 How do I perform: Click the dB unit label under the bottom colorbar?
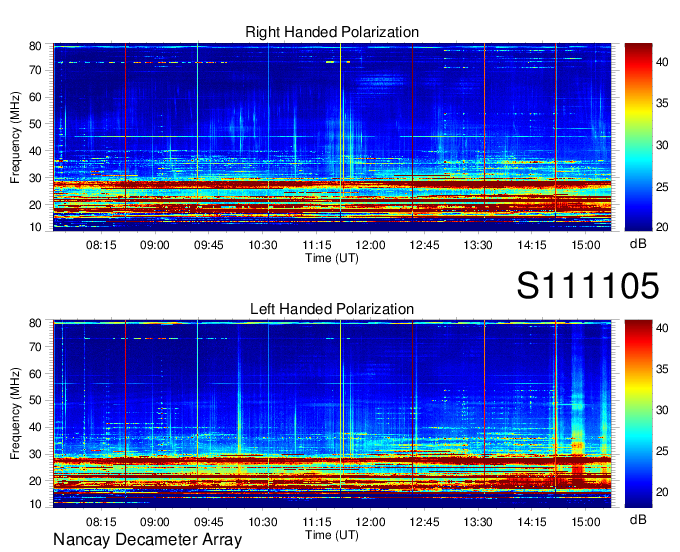point(638,519)
